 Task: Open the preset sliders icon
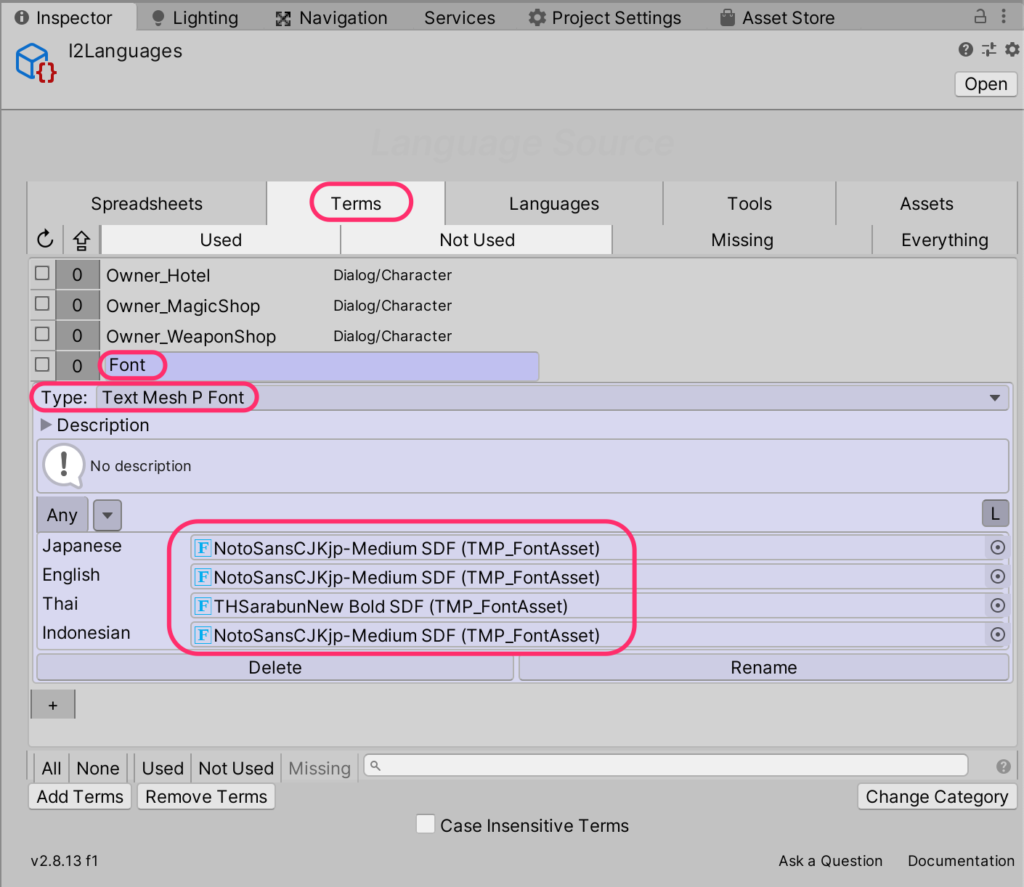click(989, 50)
